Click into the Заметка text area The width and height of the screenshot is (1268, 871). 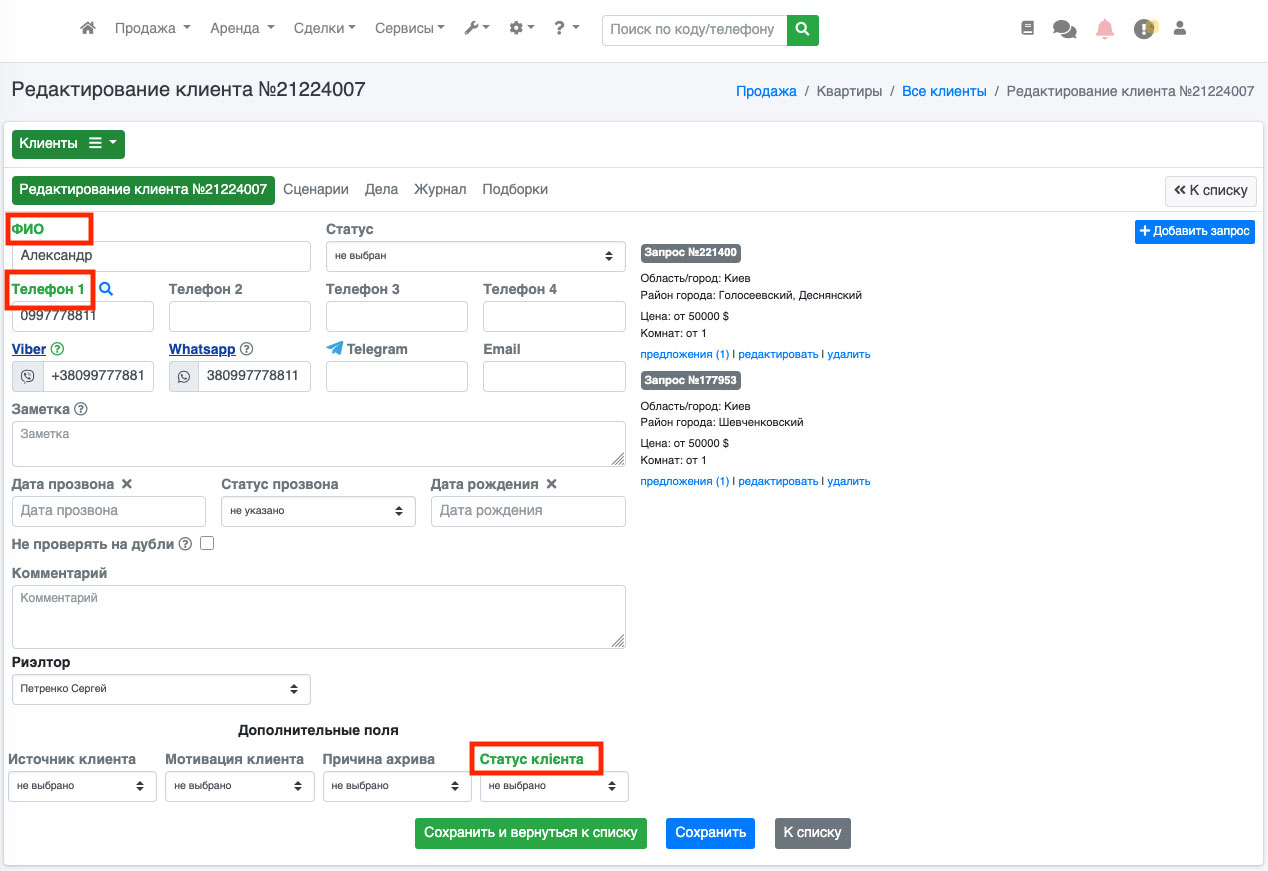click(x=318, y=443)
